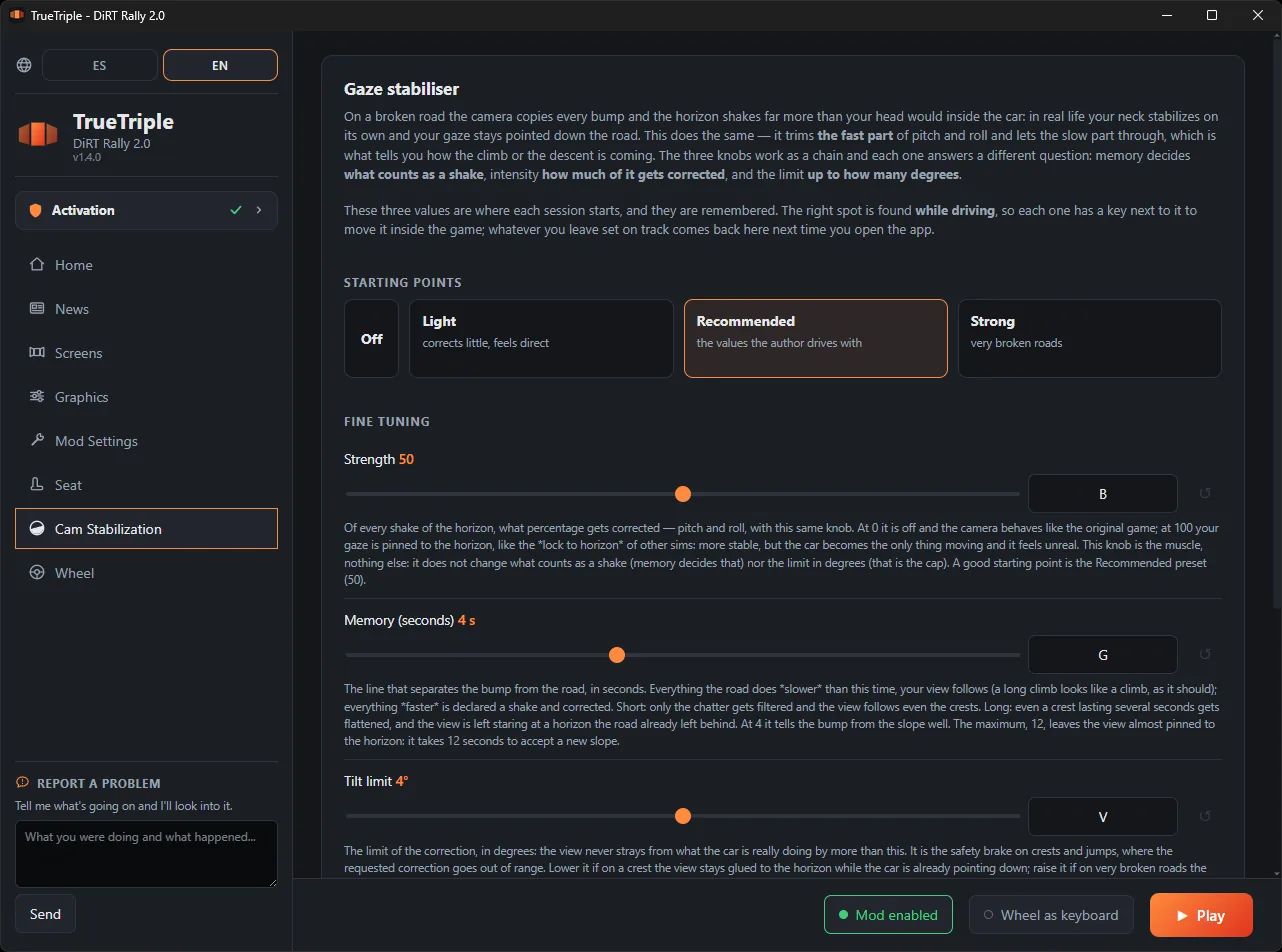Click the Mod Settings wrench icon
This screenshot has height=952, width=1282.
coord(37,441)
